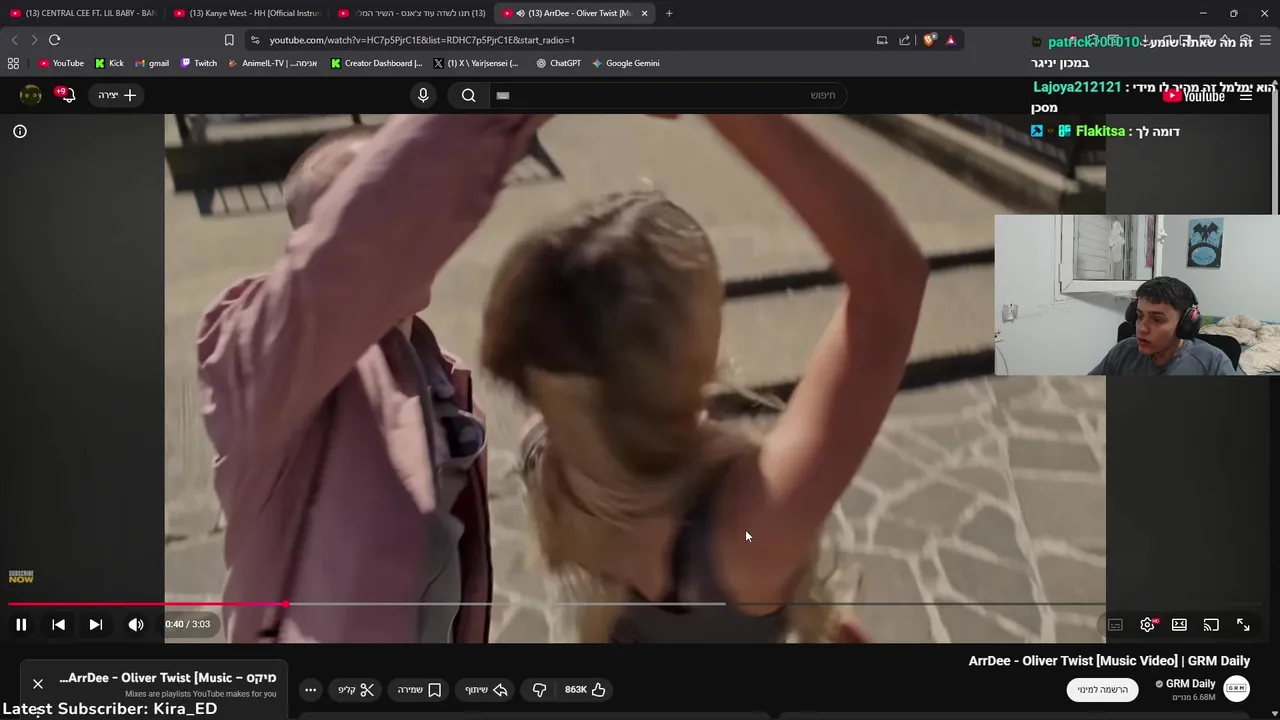The height and width of the screenshot is (720, 1280).
Task: Close the ArrDee Oliver Twist mix panel
Action: 38,684
